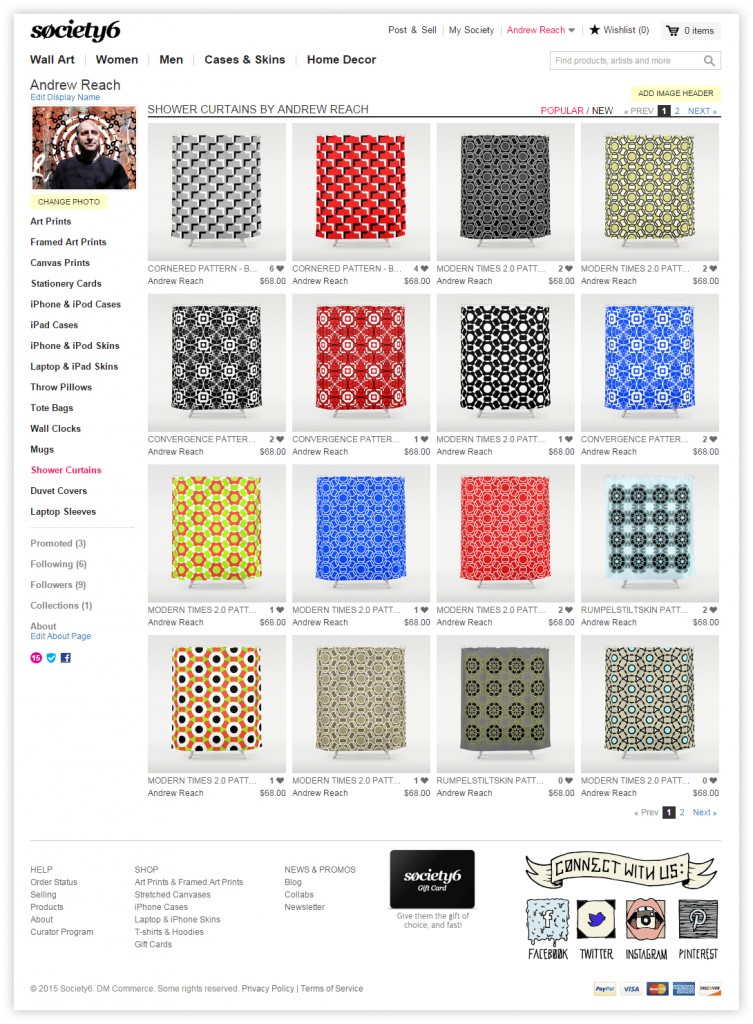
Task: Open the Instagram connect illustration
Action: [x=646, y=929]
